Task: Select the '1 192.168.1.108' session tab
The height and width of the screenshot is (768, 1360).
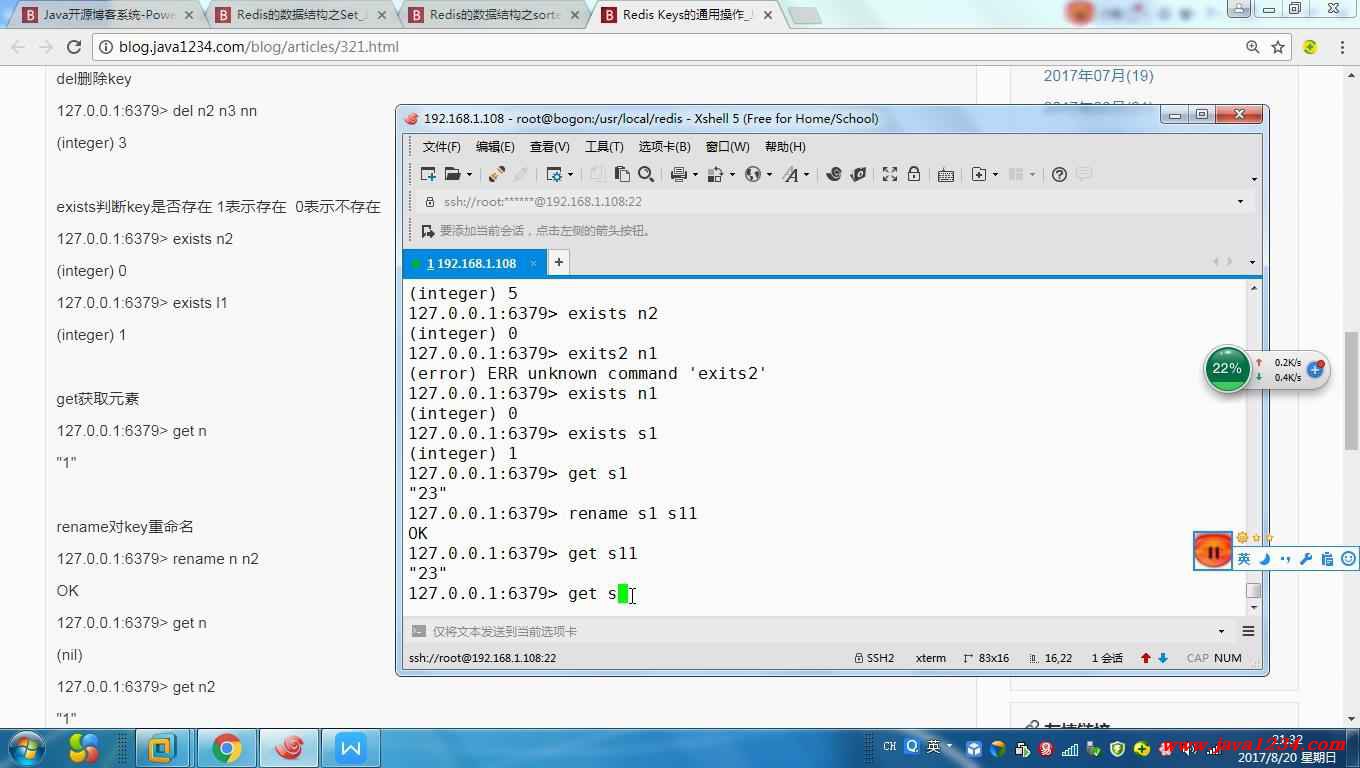Action: tap(476, 263)
